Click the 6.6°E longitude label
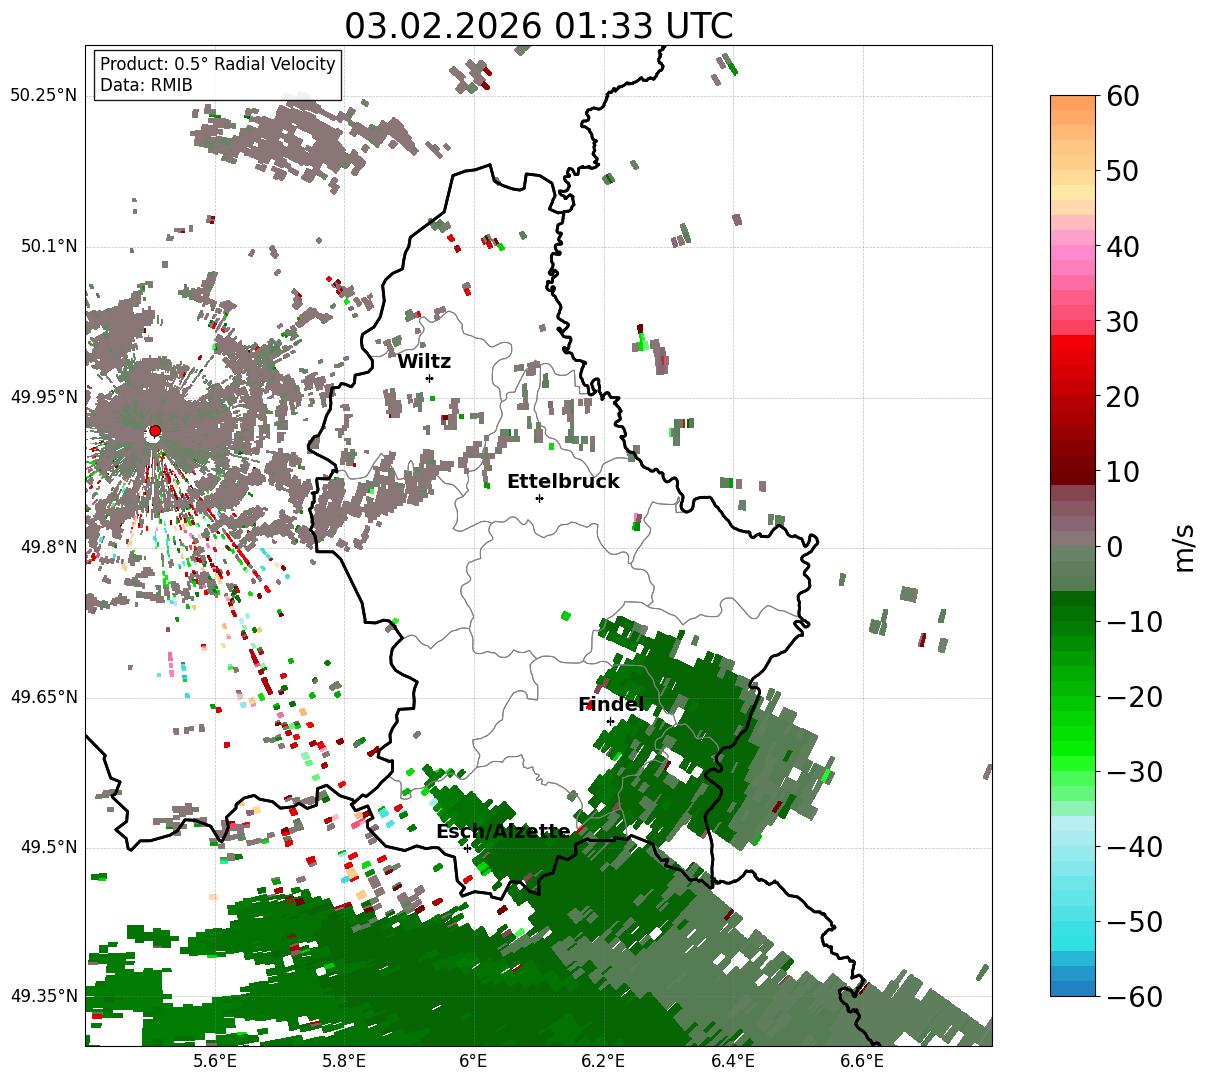This screenshot has height=1081, width=1207. (x=862, y=1061)
